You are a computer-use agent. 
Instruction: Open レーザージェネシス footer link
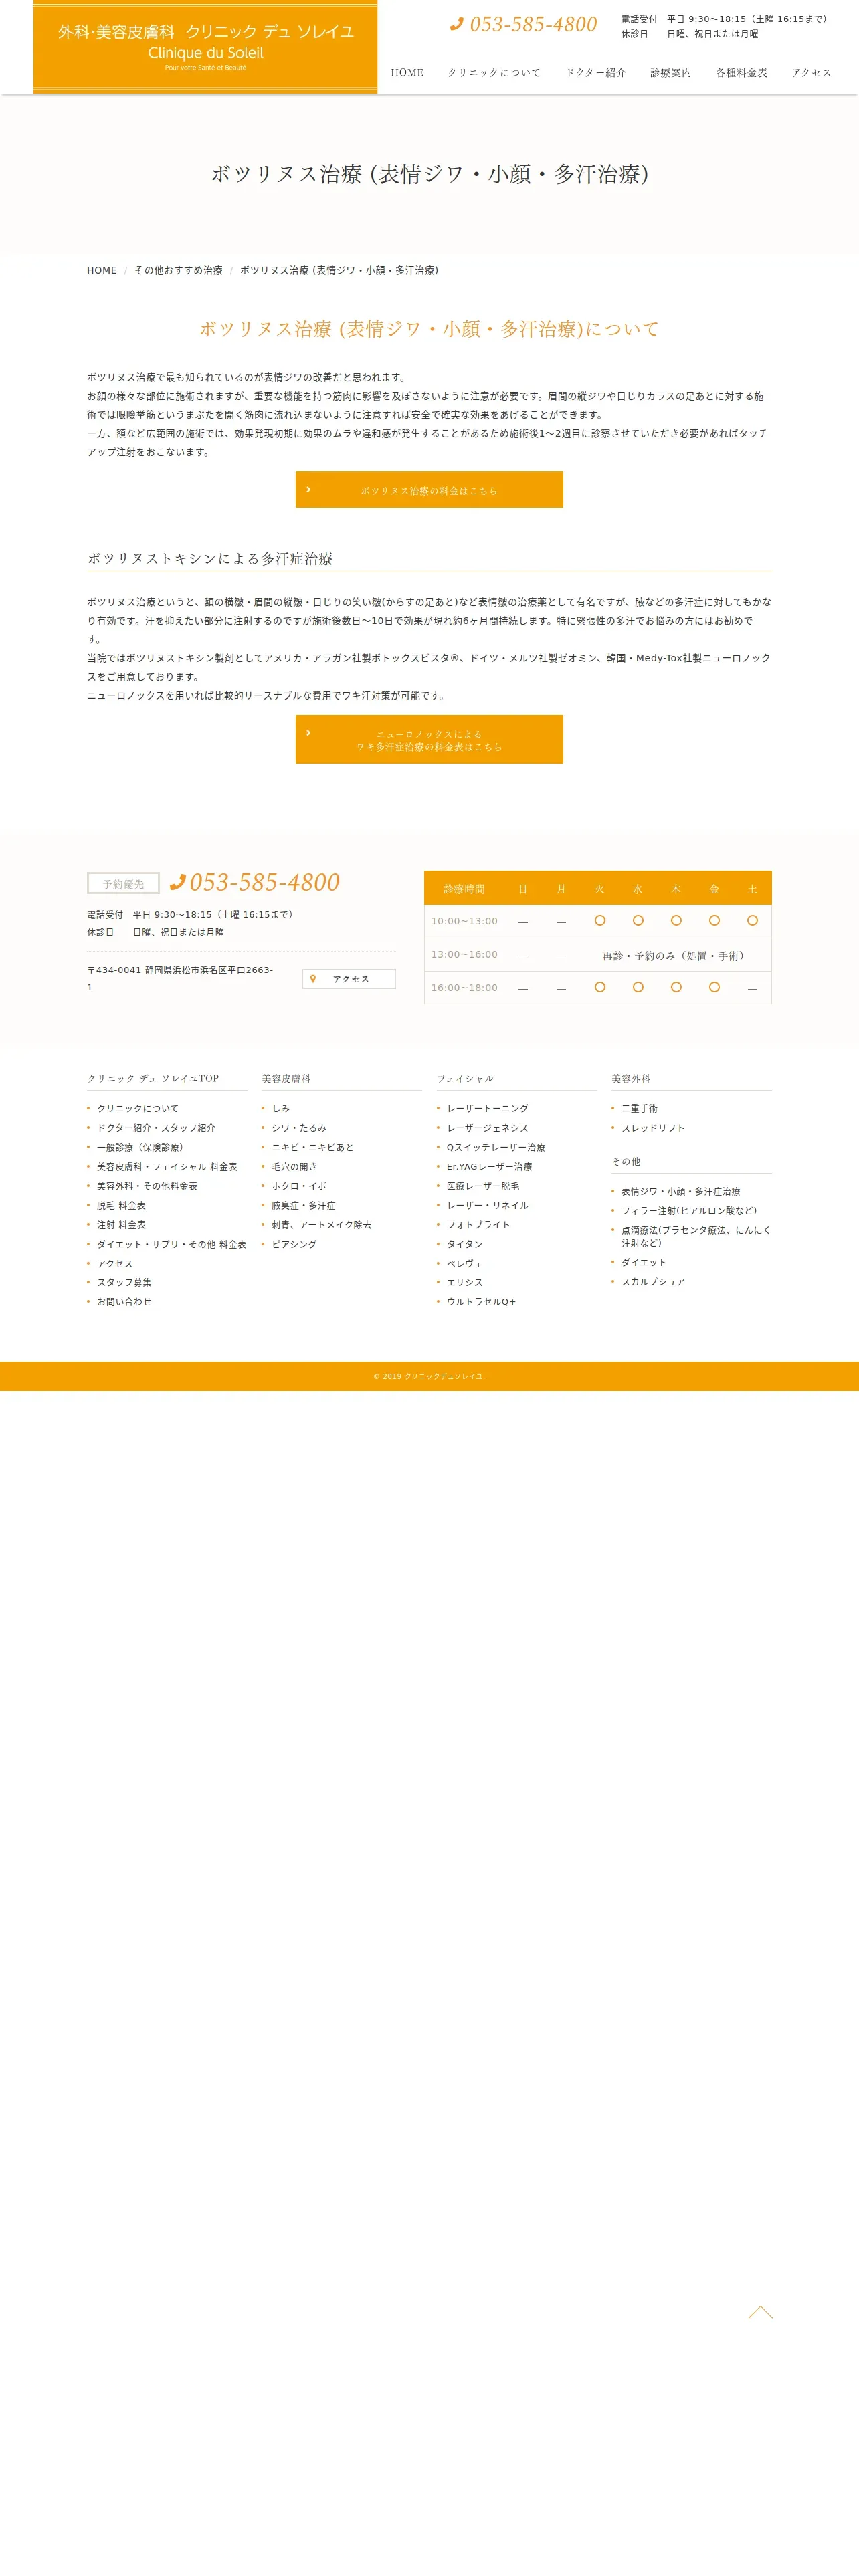(488, 1127)
